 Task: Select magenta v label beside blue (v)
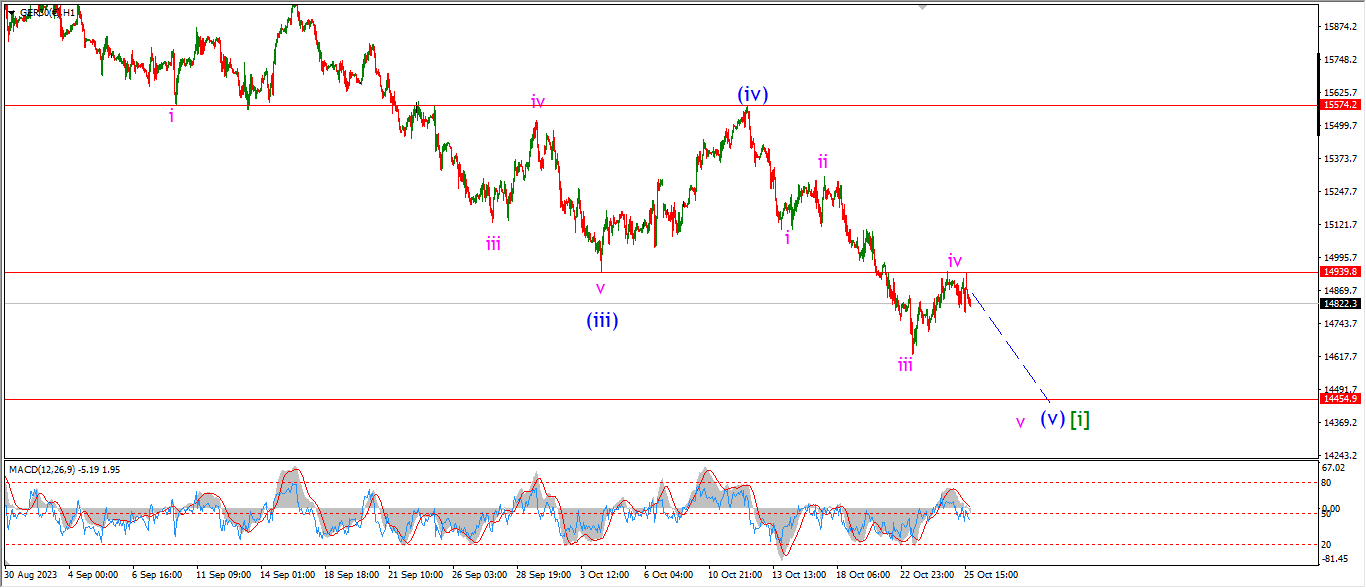click(x=1020, y=422)
